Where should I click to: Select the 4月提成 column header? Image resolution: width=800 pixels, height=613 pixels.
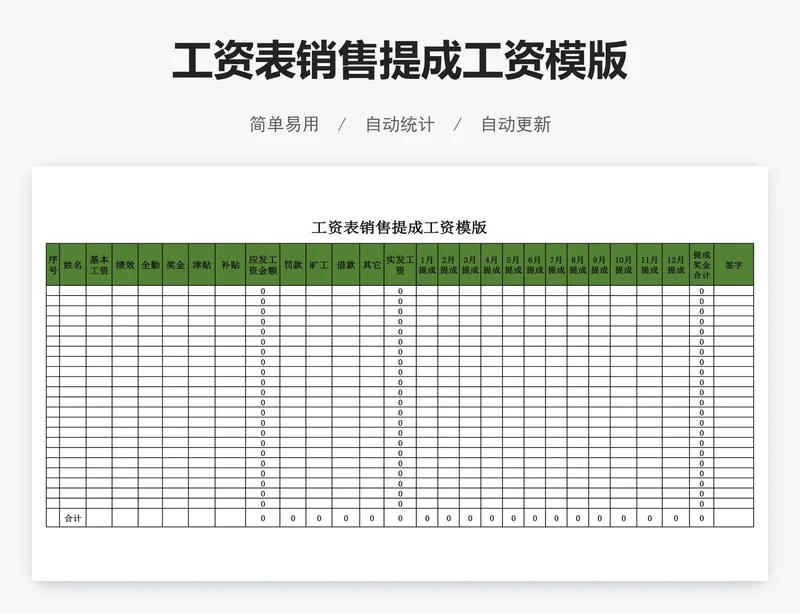coord(491,264)
